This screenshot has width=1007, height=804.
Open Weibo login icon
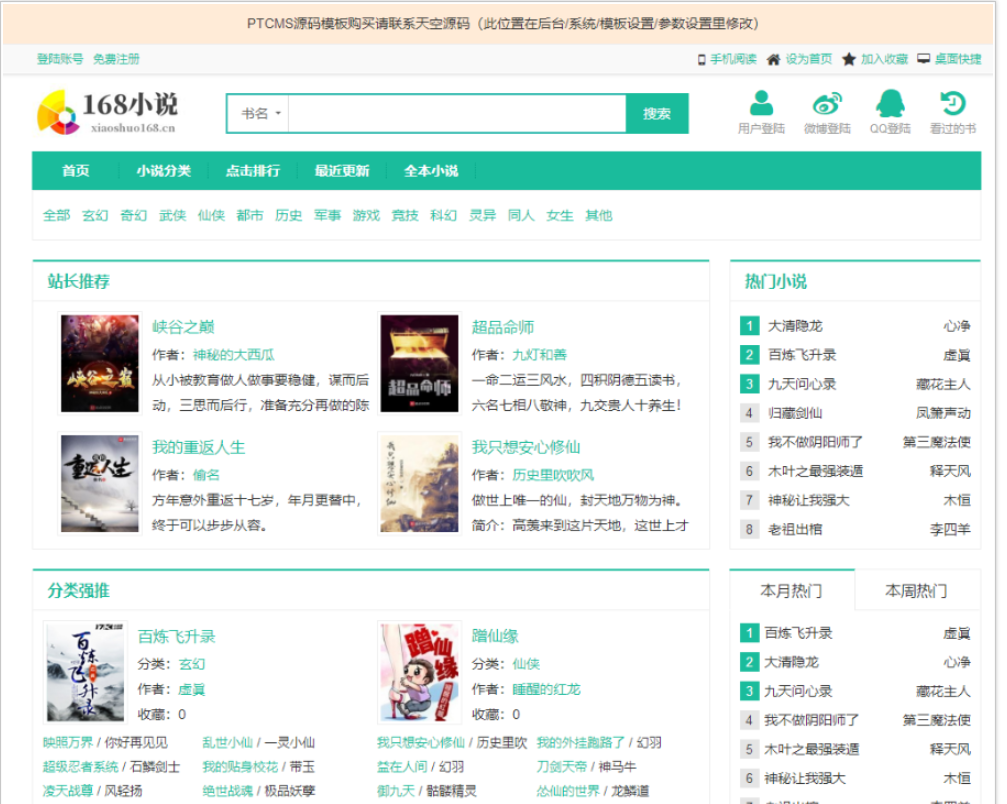coord(827,104)
